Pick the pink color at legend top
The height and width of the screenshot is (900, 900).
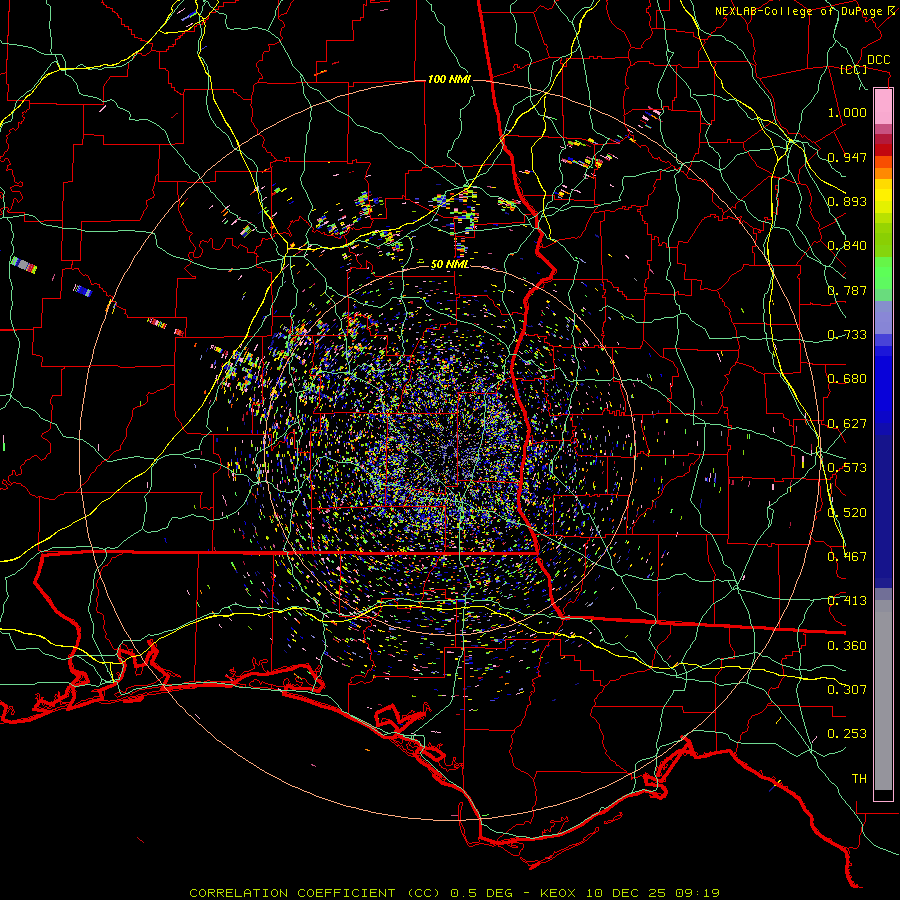click(883, 106)
